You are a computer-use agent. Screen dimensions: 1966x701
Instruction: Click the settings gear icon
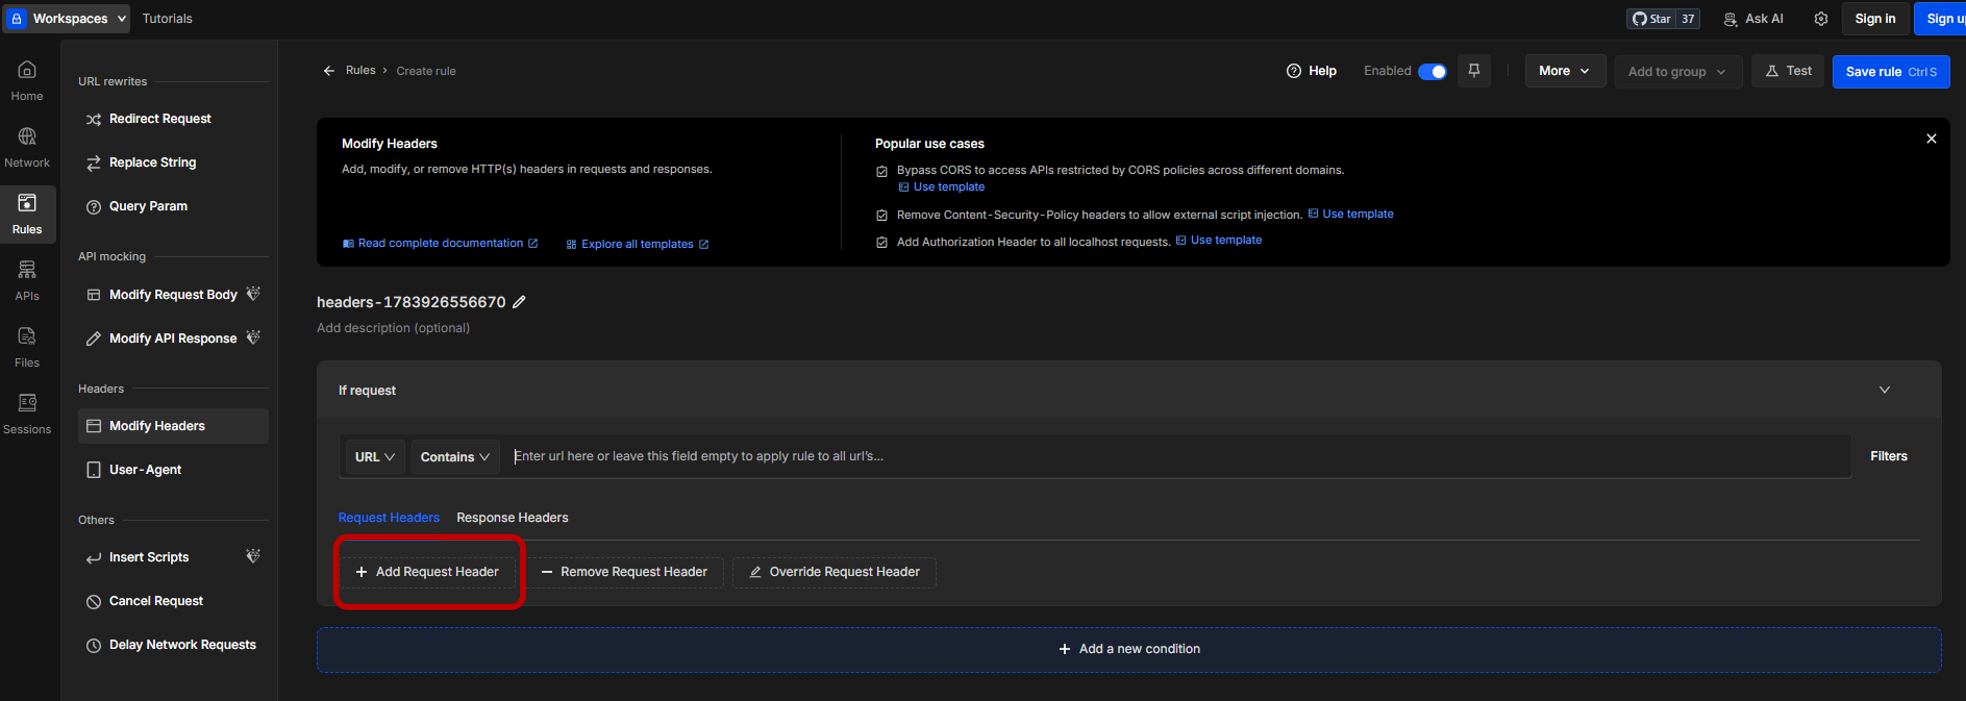tap(1821, 19)
